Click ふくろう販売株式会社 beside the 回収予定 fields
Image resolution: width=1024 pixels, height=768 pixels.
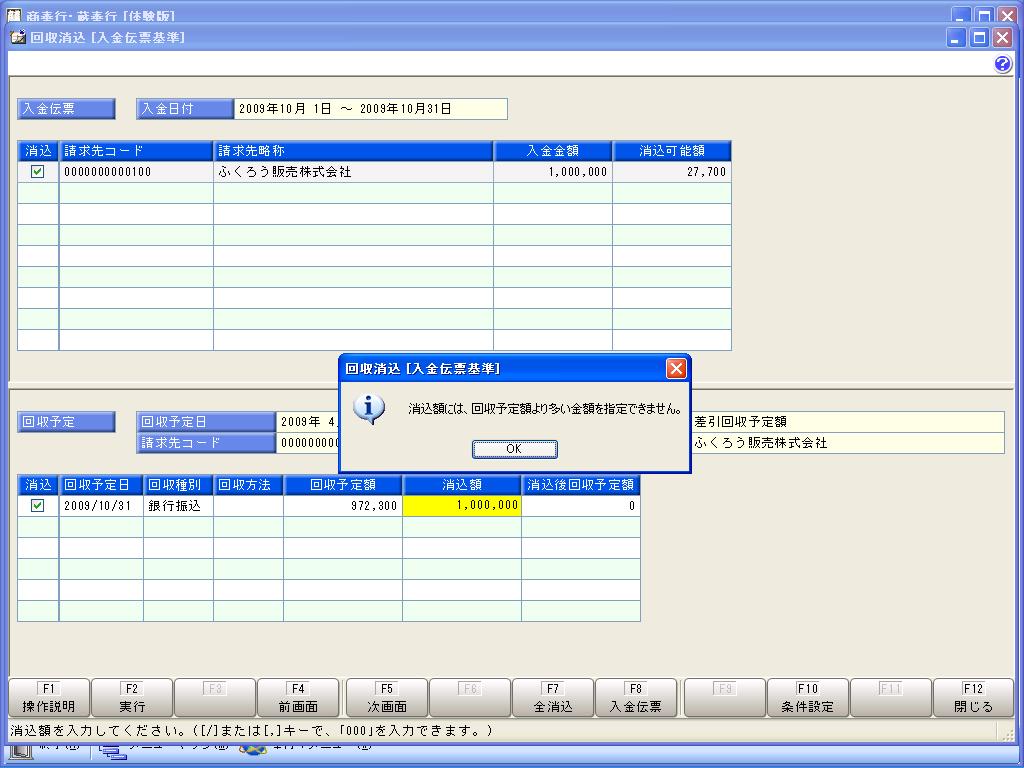(x=848, y=443)
